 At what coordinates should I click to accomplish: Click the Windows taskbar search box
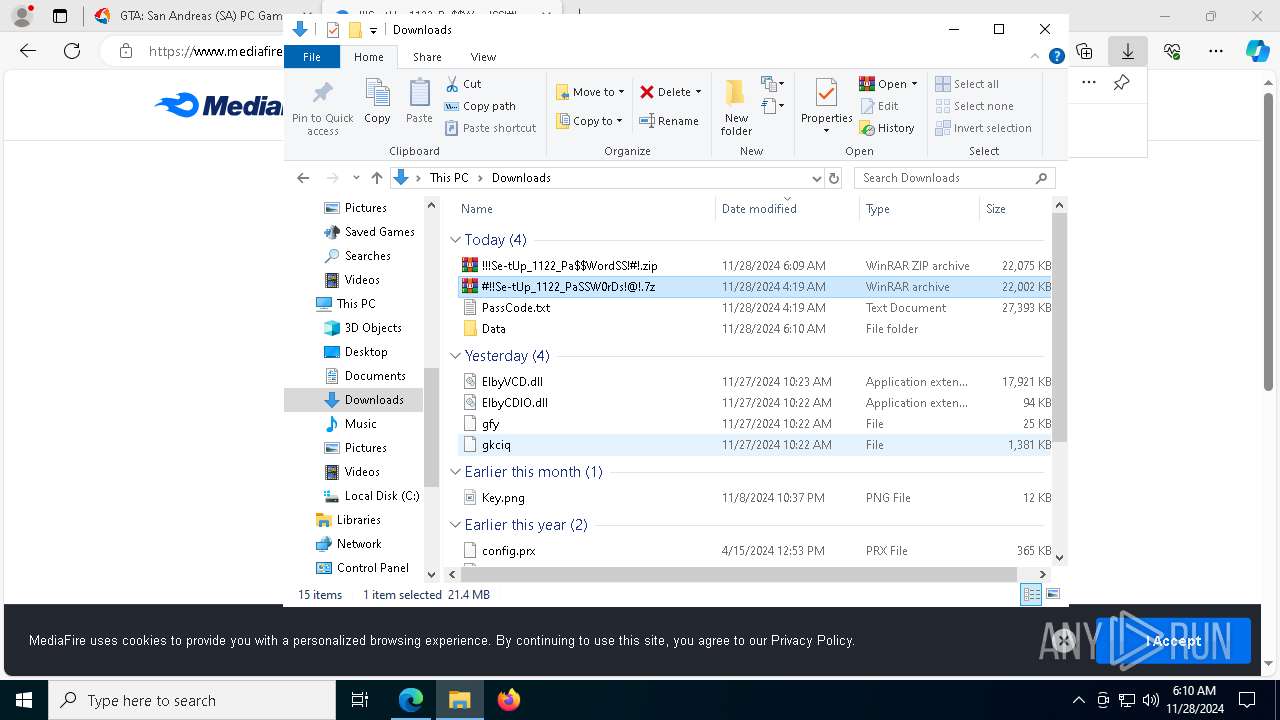point(191,700)
